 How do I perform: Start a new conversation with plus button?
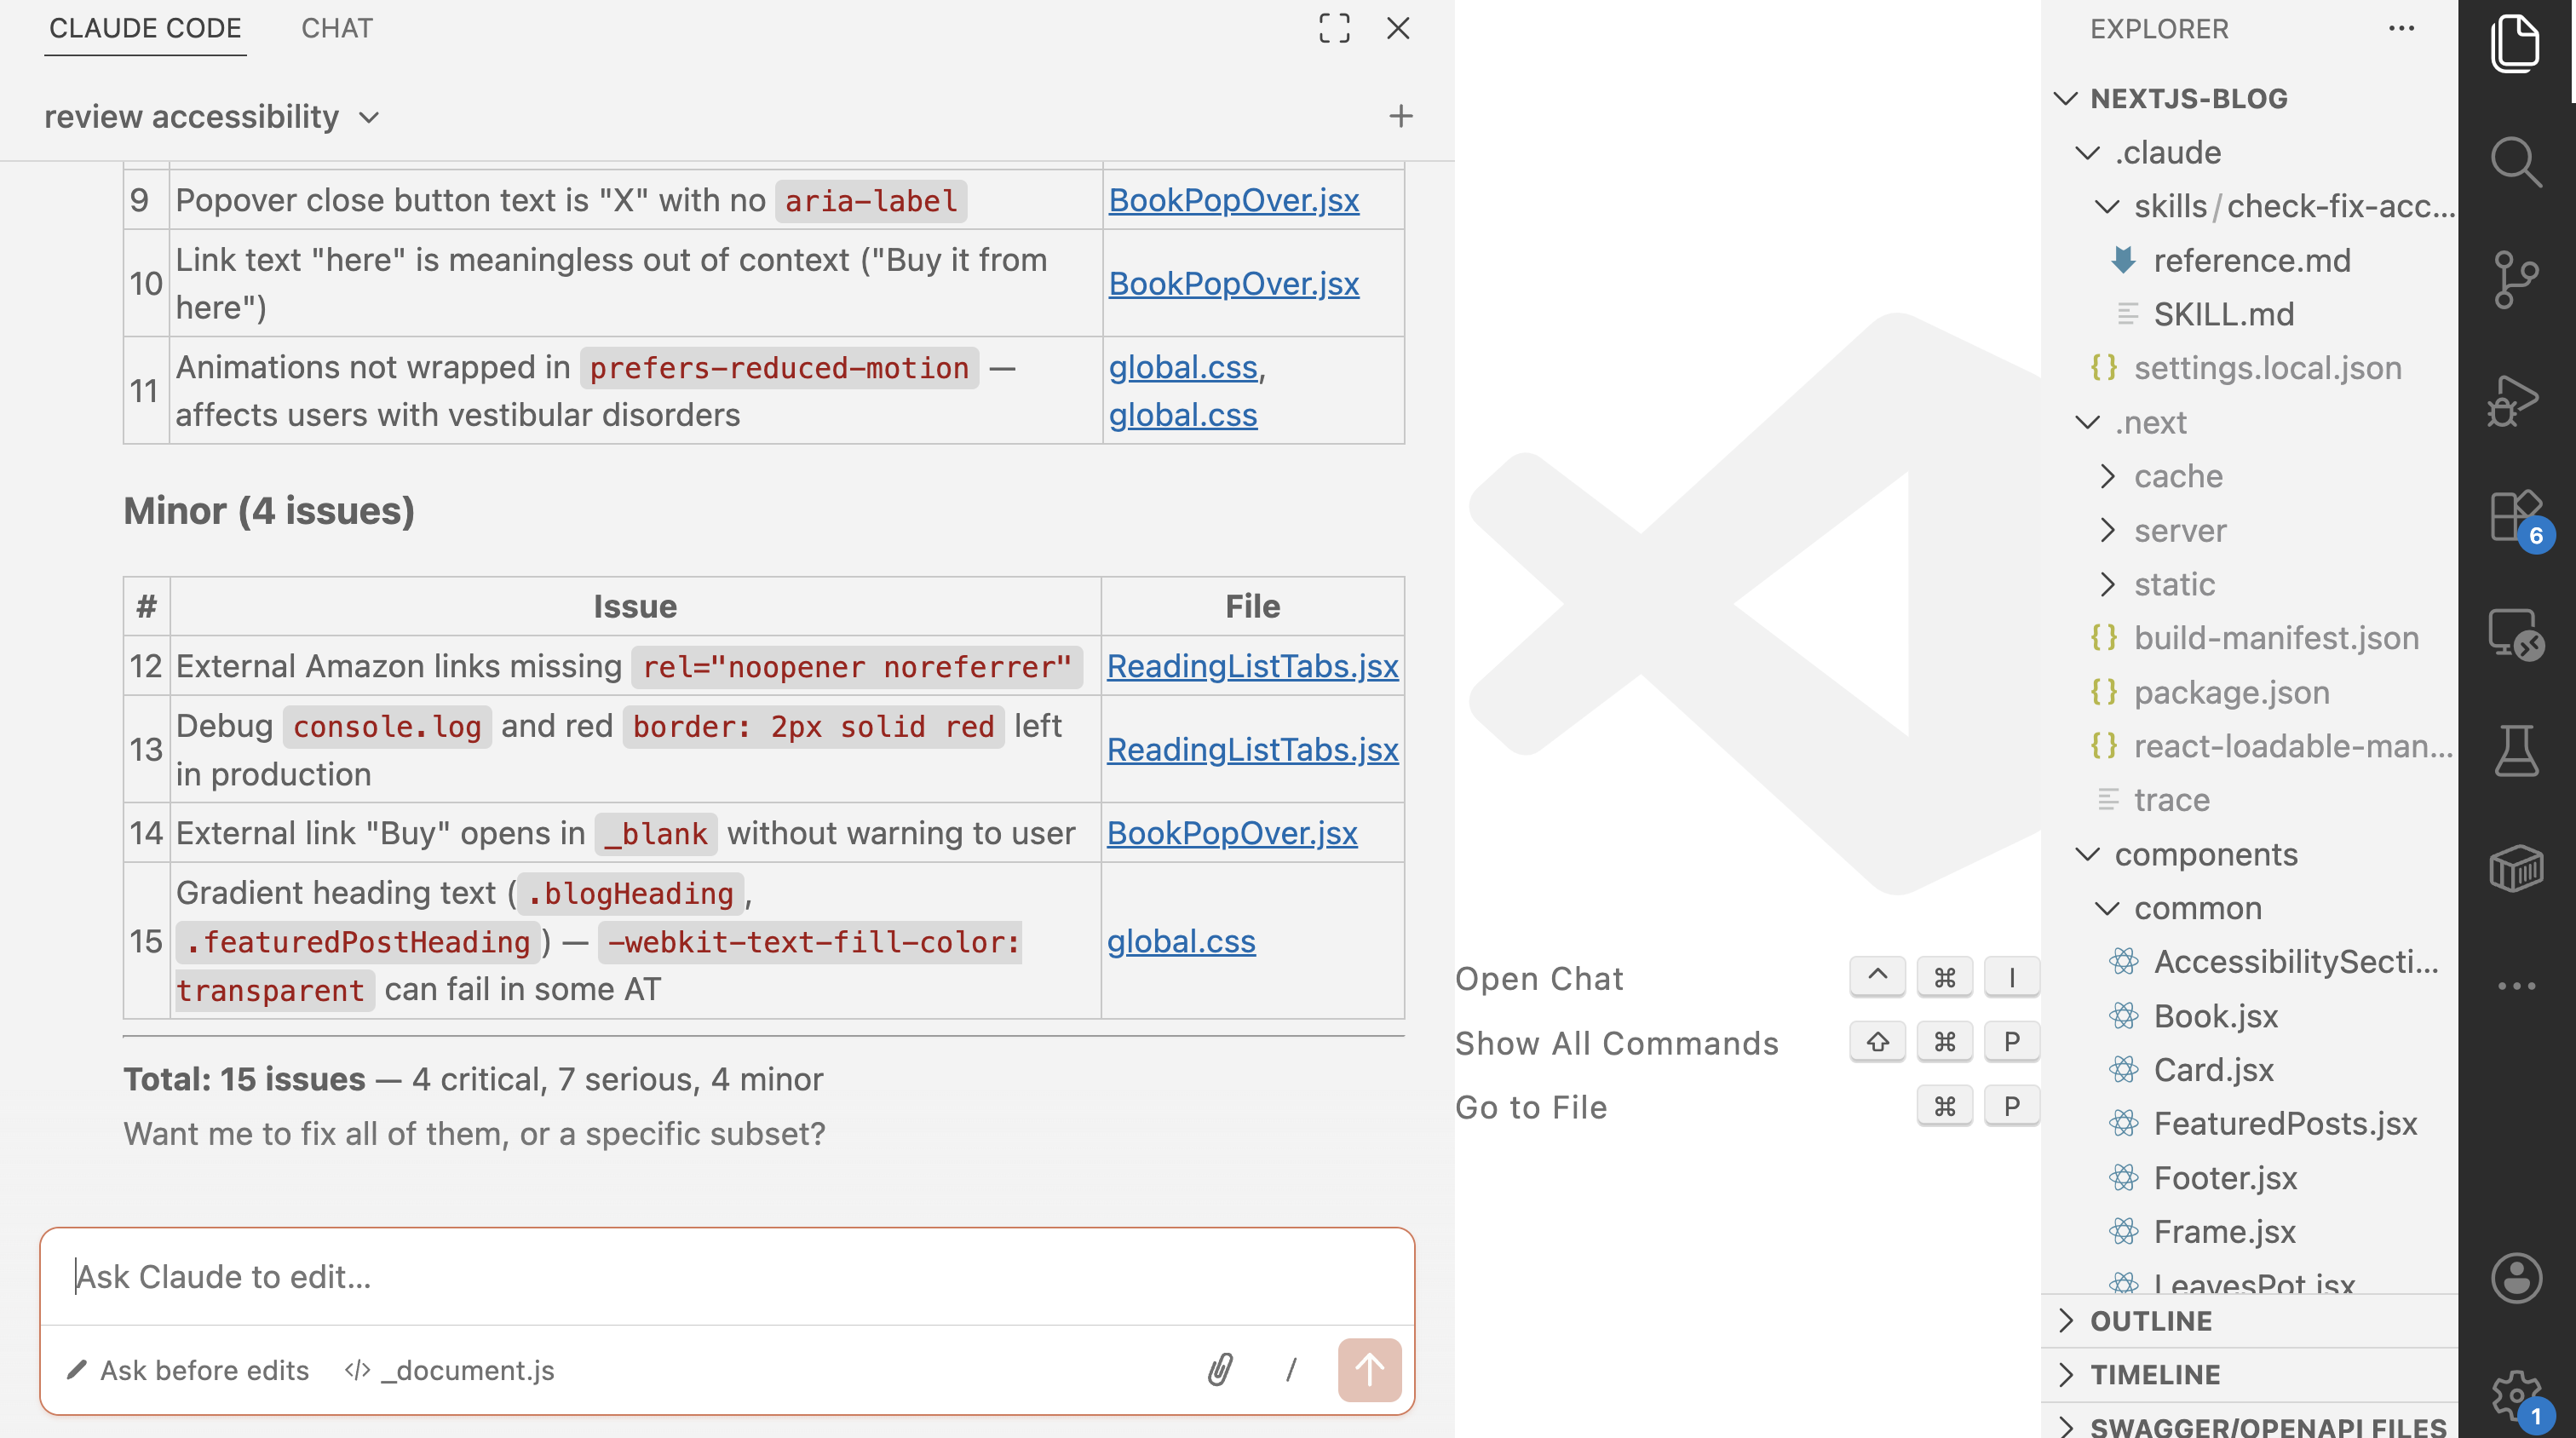pos(1400,115)
